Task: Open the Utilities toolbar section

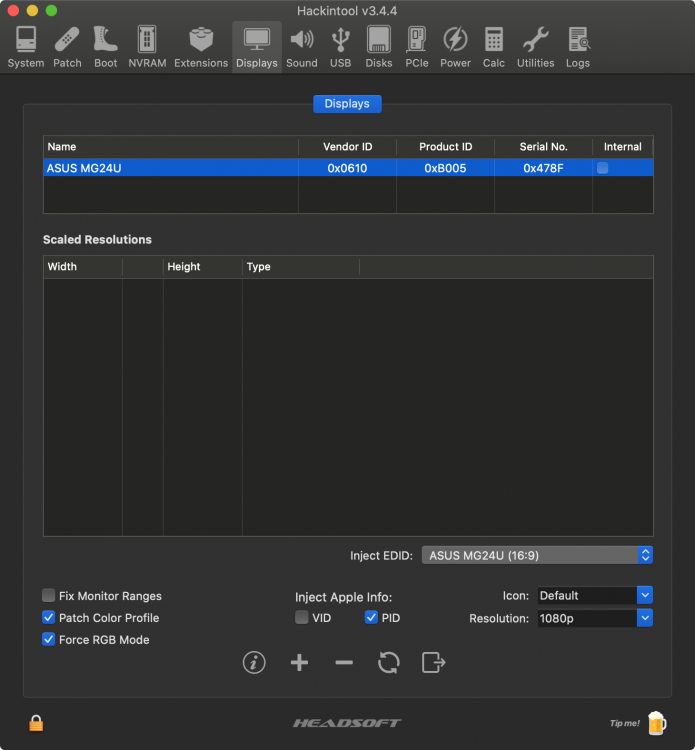Action: click(x=535, y=47)
